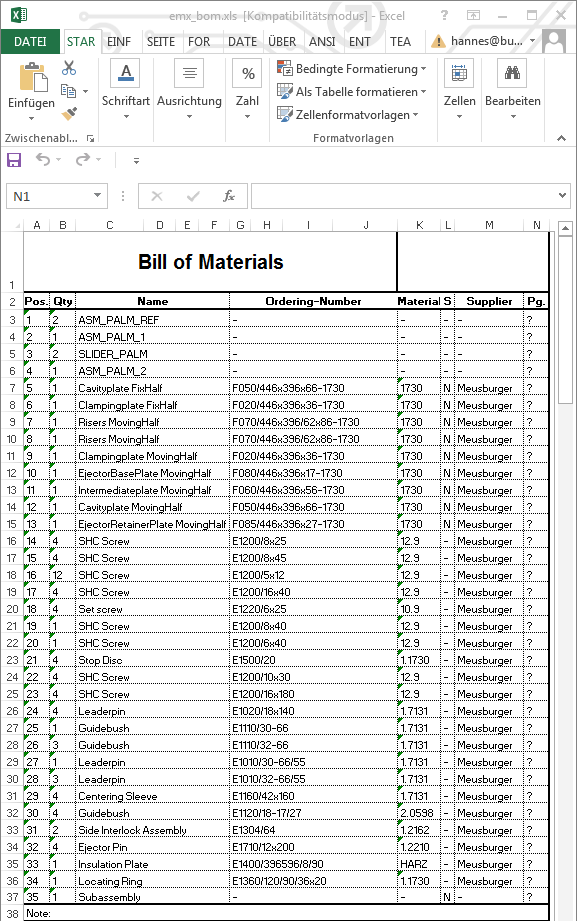The width and height of the screenshot is (577, 921).
Task: Switch to the TEA ribbon tab
Action: pos(400,42)
